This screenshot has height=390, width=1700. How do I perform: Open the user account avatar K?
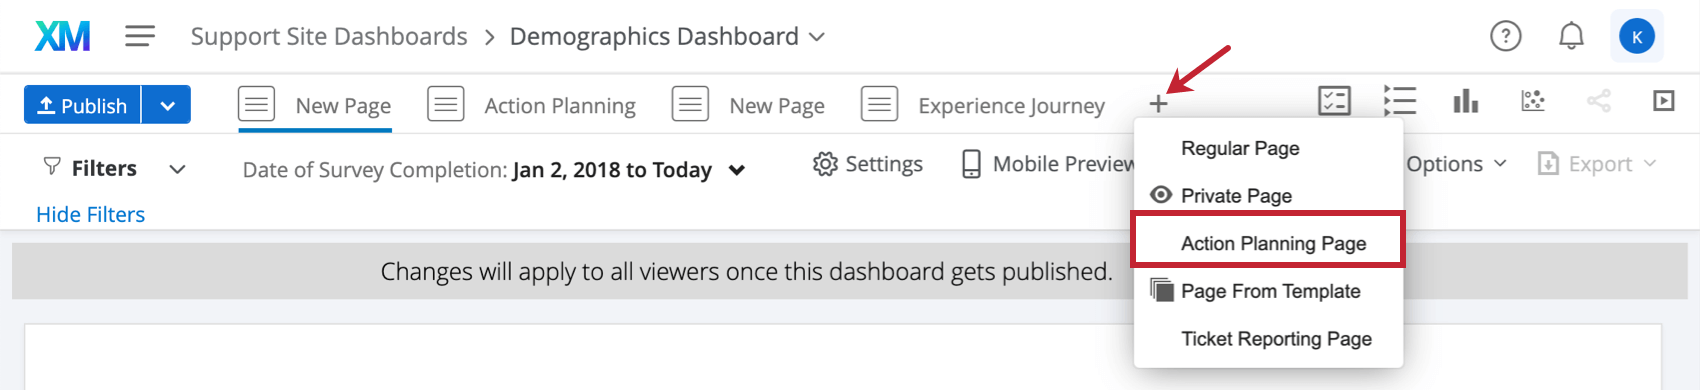pos(1637,37)
